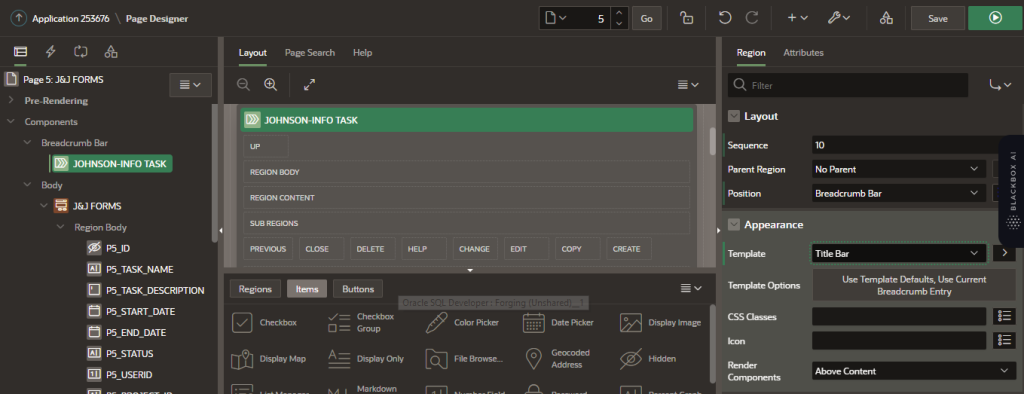Open the Template dropdown showing Title Bar
Screen dimensions: 1024x394
tap(899, 253)
